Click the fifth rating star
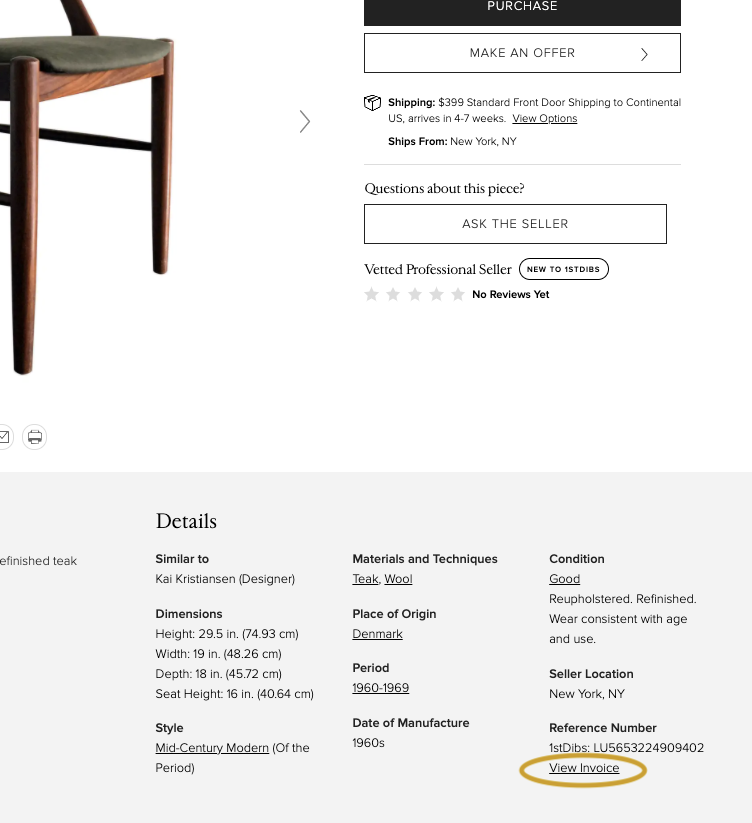The image size is (752, 823). tap(458, 294)
